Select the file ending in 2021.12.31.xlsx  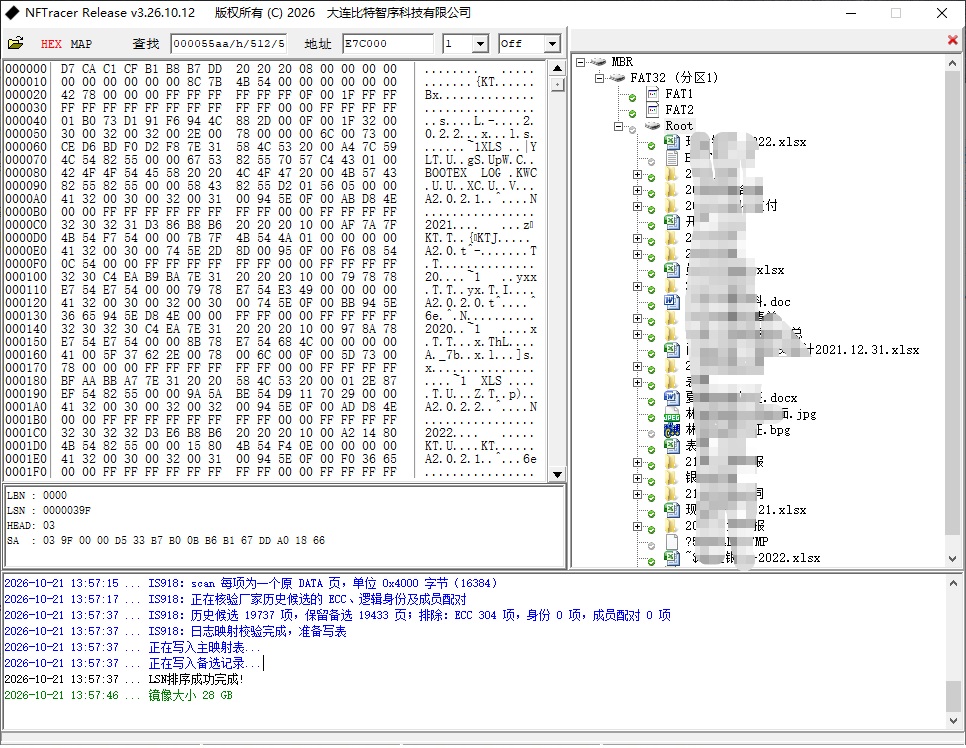tap(802, 350)
